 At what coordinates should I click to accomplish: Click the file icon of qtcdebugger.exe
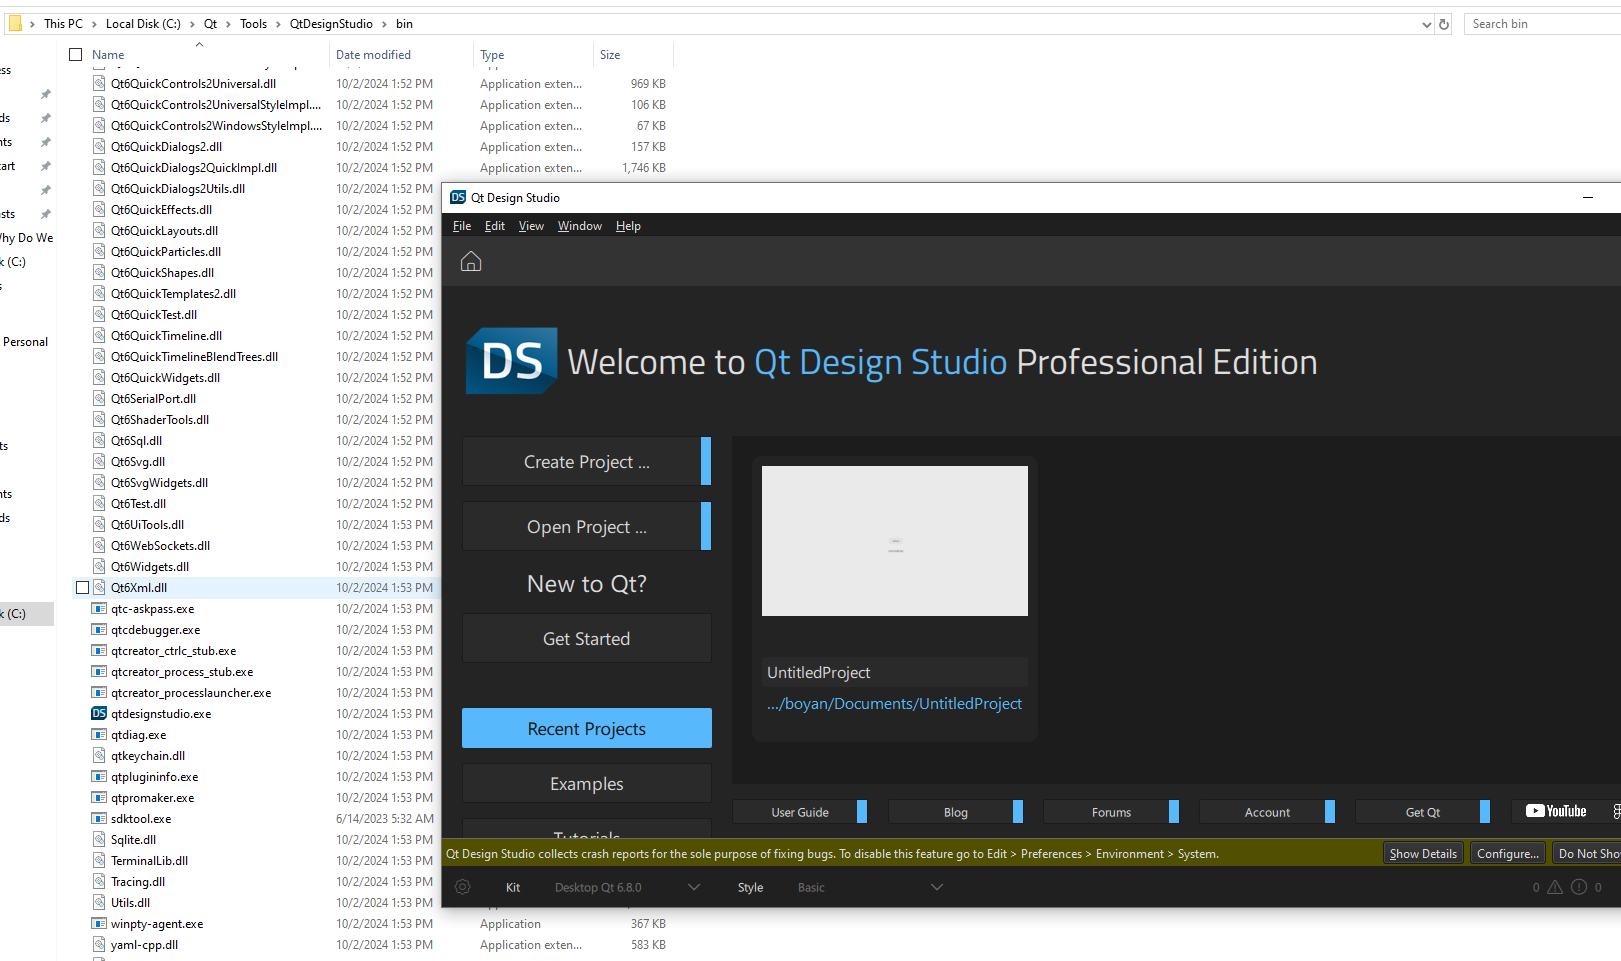pos(99,630)
